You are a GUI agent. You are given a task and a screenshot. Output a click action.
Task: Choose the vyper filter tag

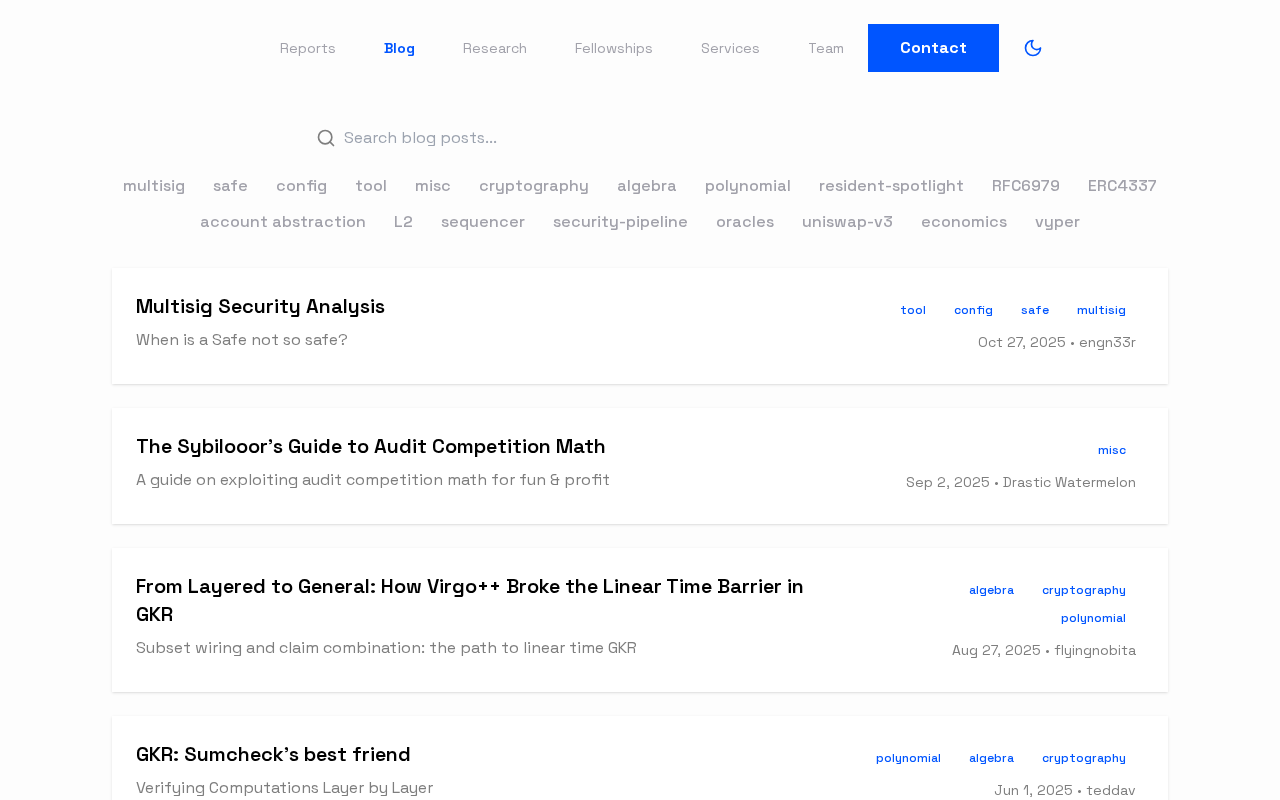coord(1057,222)
